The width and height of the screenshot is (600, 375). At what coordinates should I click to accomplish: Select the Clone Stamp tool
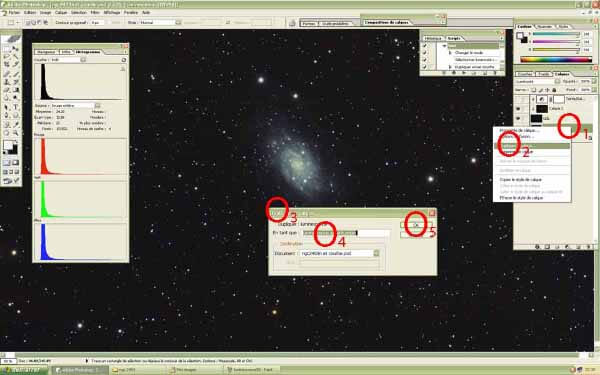[x=7, y=82]
